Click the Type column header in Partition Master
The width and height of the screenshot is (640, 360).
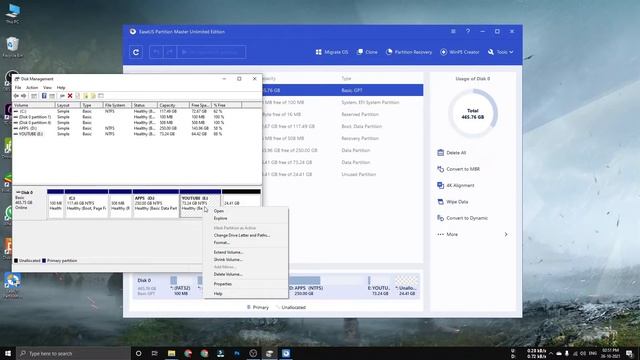click(x=346, y=78)
